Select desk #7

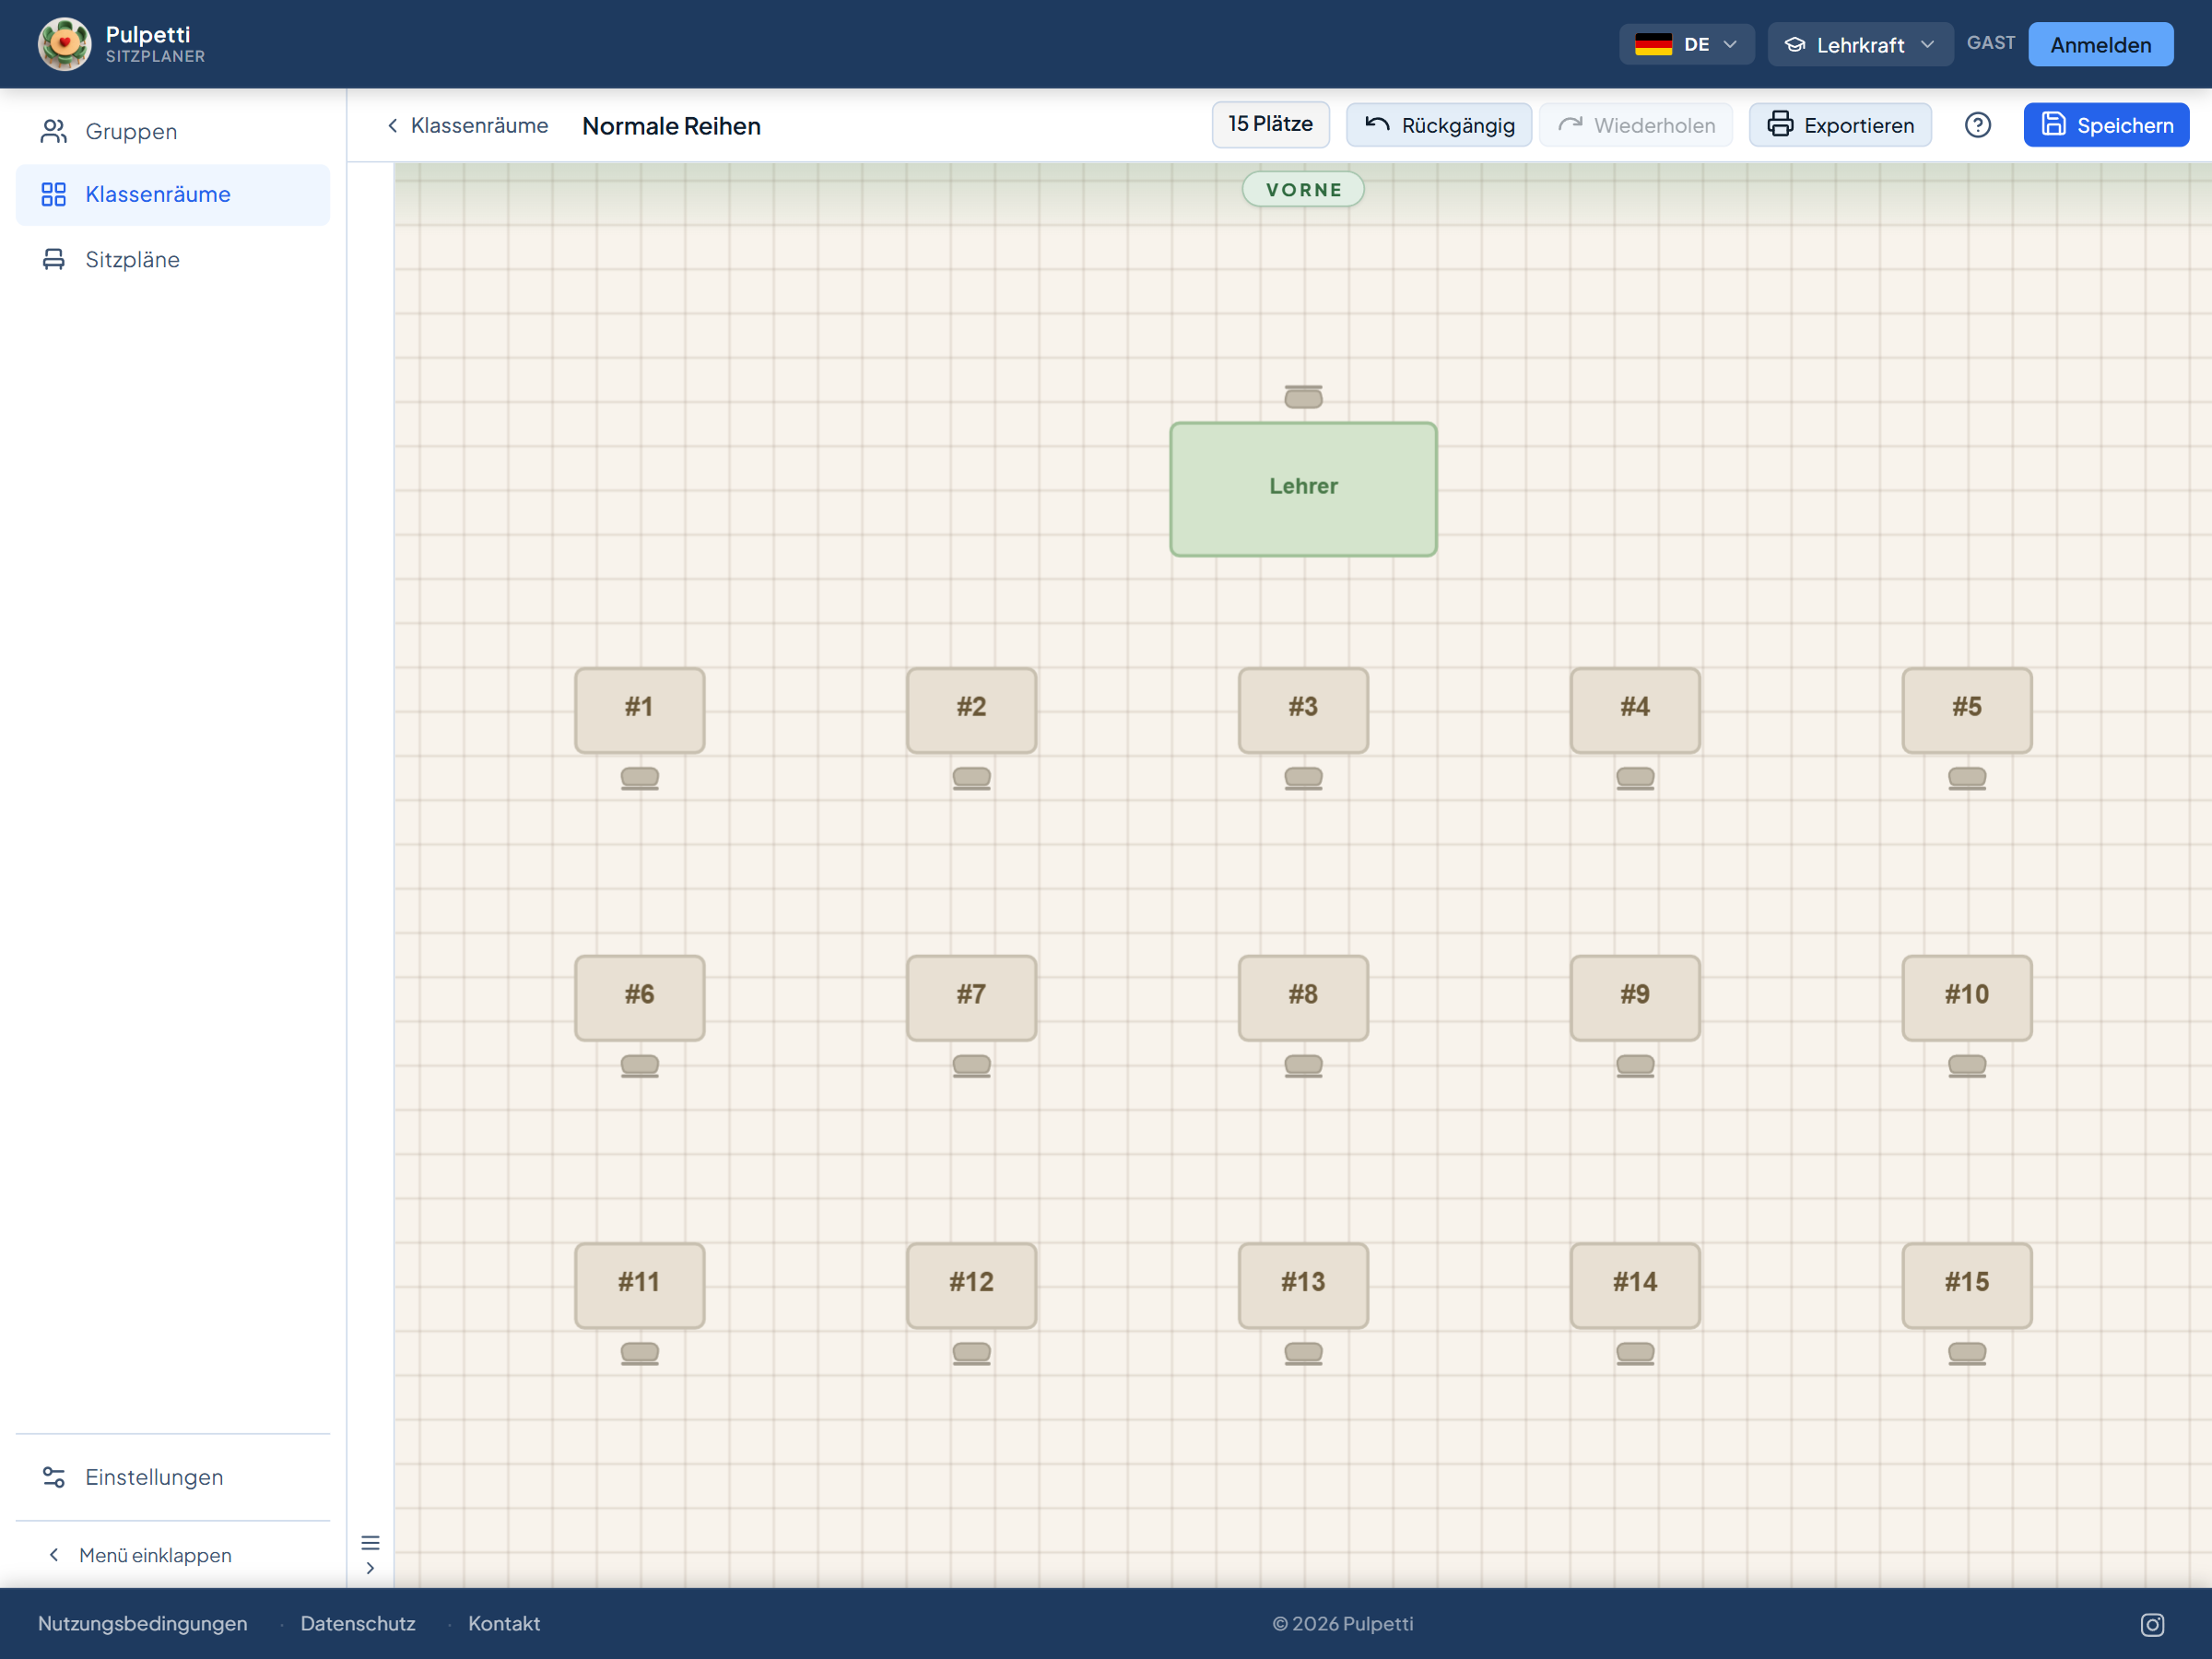click(971, 997)
